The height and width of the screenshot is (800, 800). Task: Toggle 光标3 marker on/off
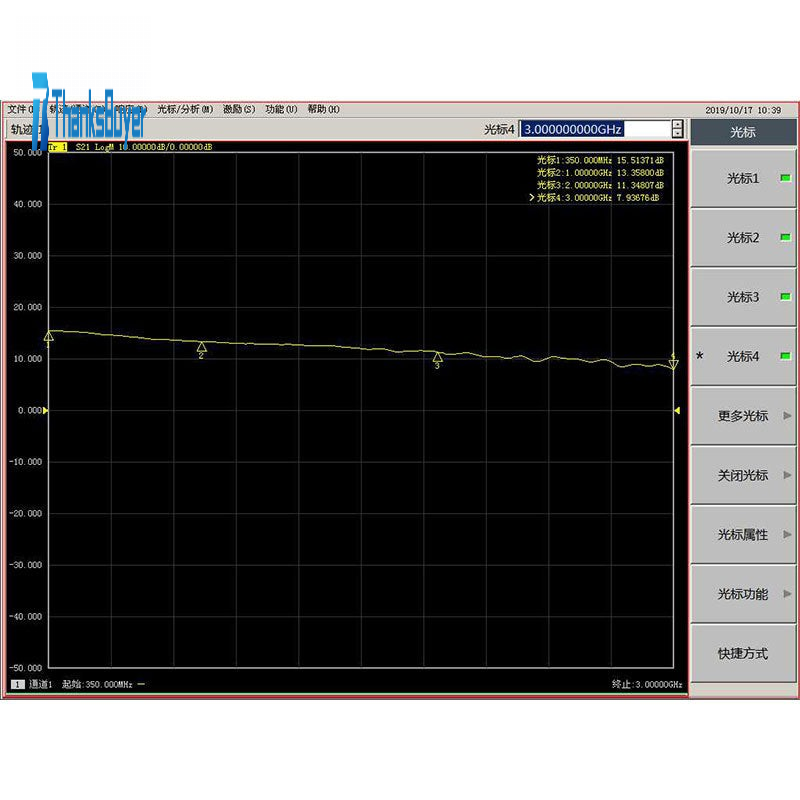click(x=743, y=297)
